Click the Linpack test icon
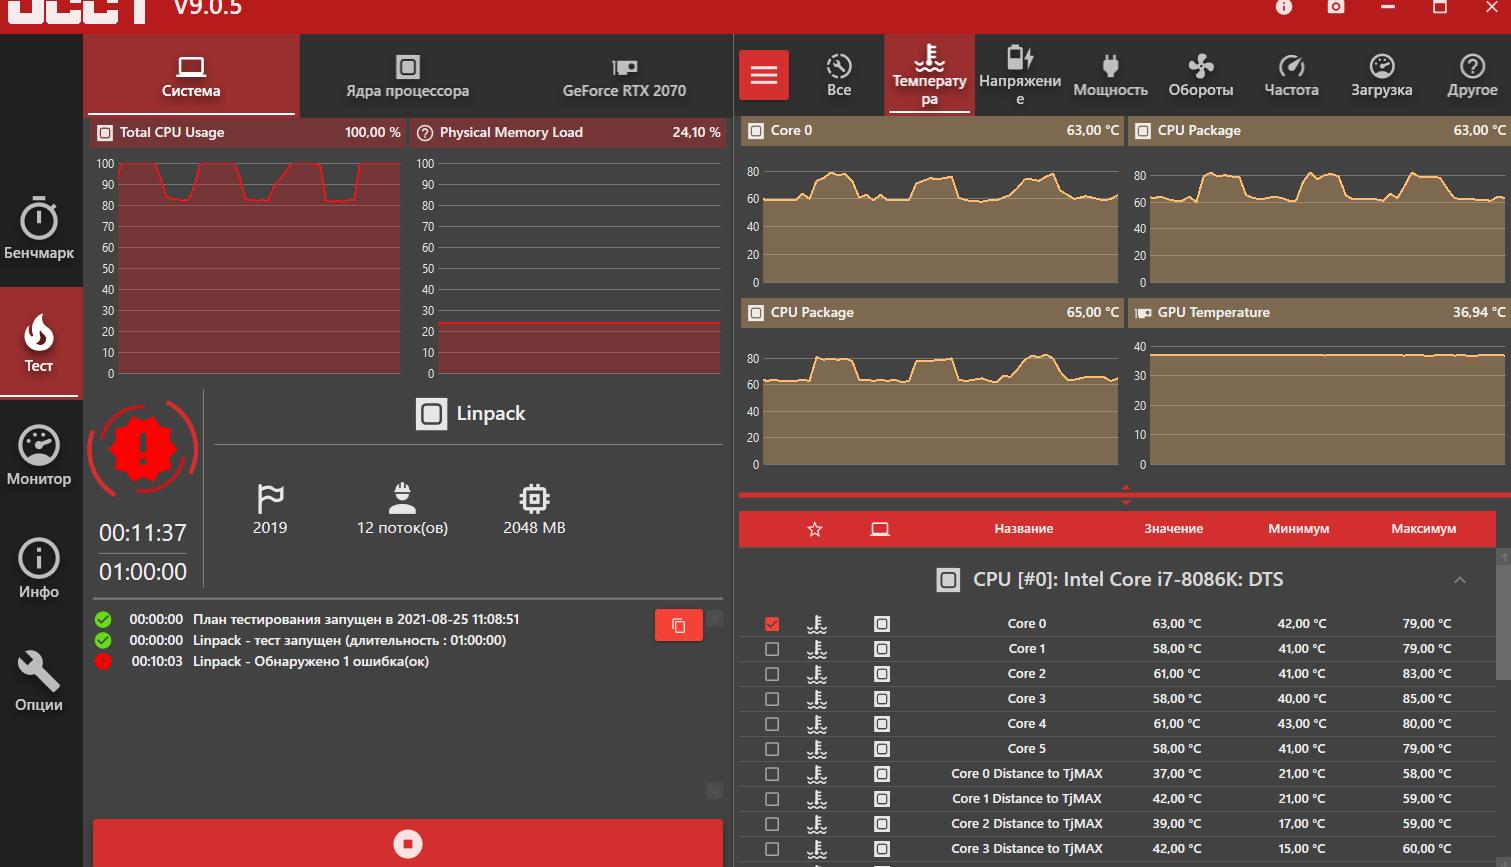 coord(431,414)
